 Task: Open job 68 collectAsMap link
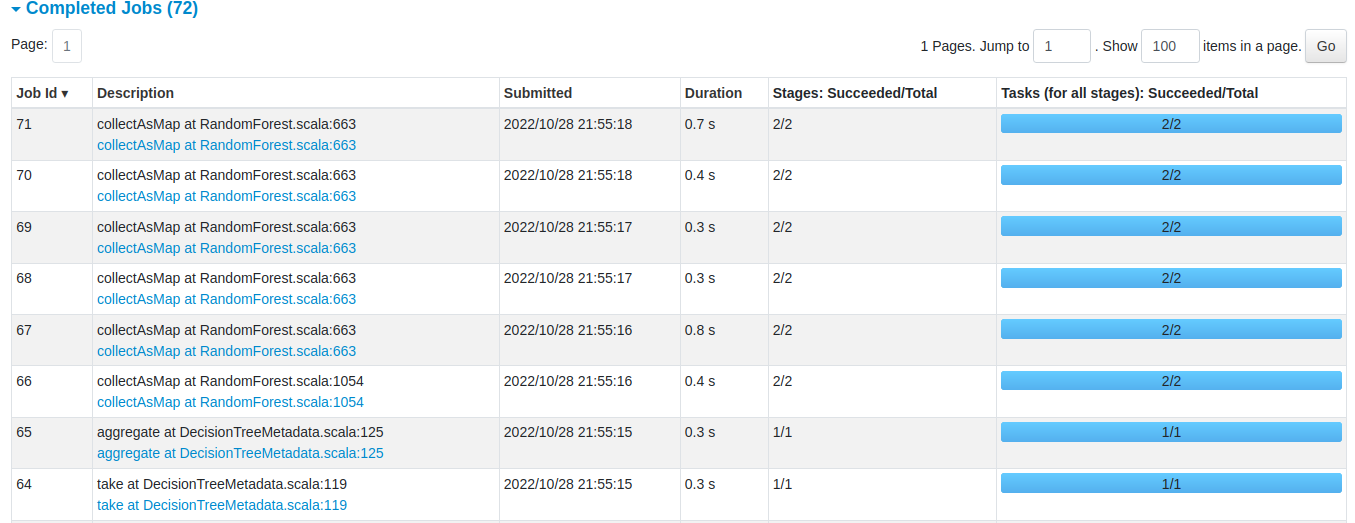click(x=226, y=299)
